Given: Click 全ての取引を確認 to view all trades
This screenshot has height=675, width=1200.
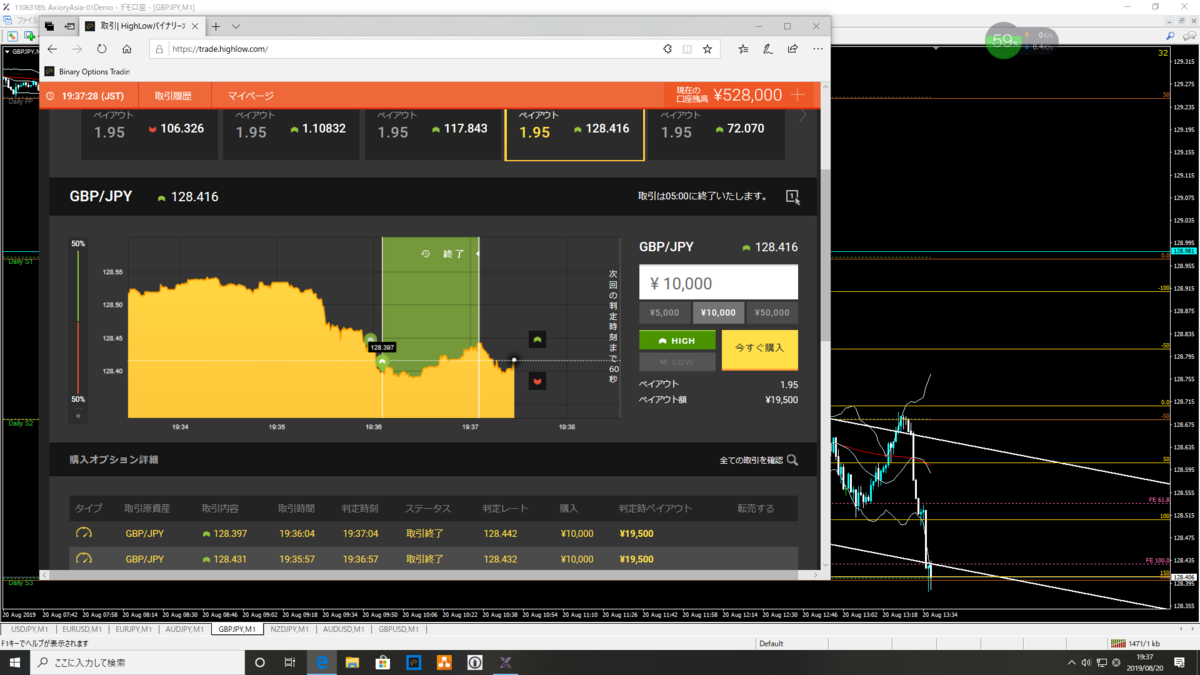Looking at the screenshot, I should (758, 460).
